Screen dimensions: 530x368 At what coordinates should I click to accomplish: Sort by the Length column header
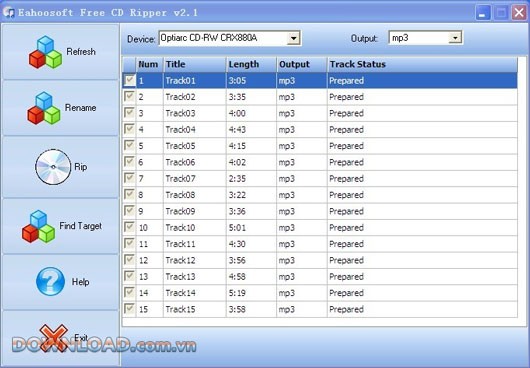point(251,64)
